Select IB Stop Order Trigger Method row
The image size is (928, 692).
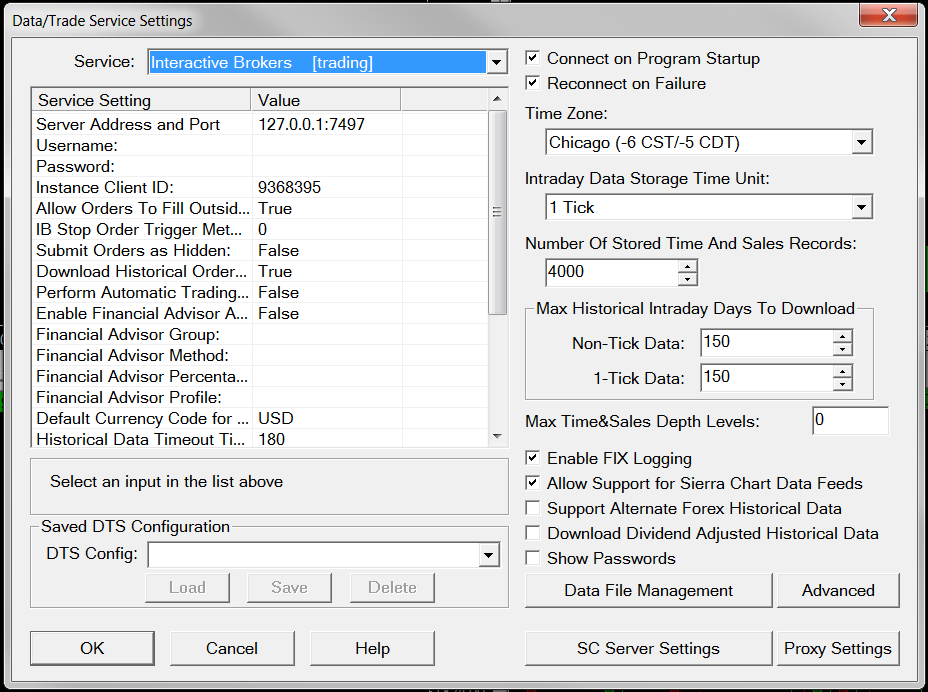260,229
